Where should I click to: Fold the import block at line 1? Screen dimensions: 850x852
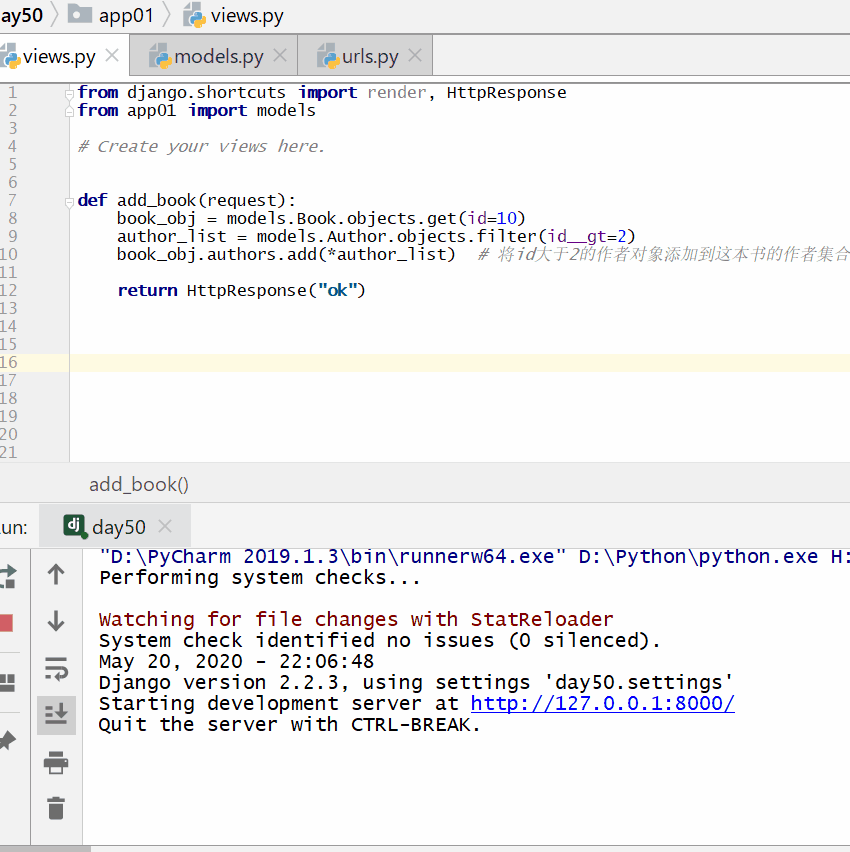coord(71,93)
